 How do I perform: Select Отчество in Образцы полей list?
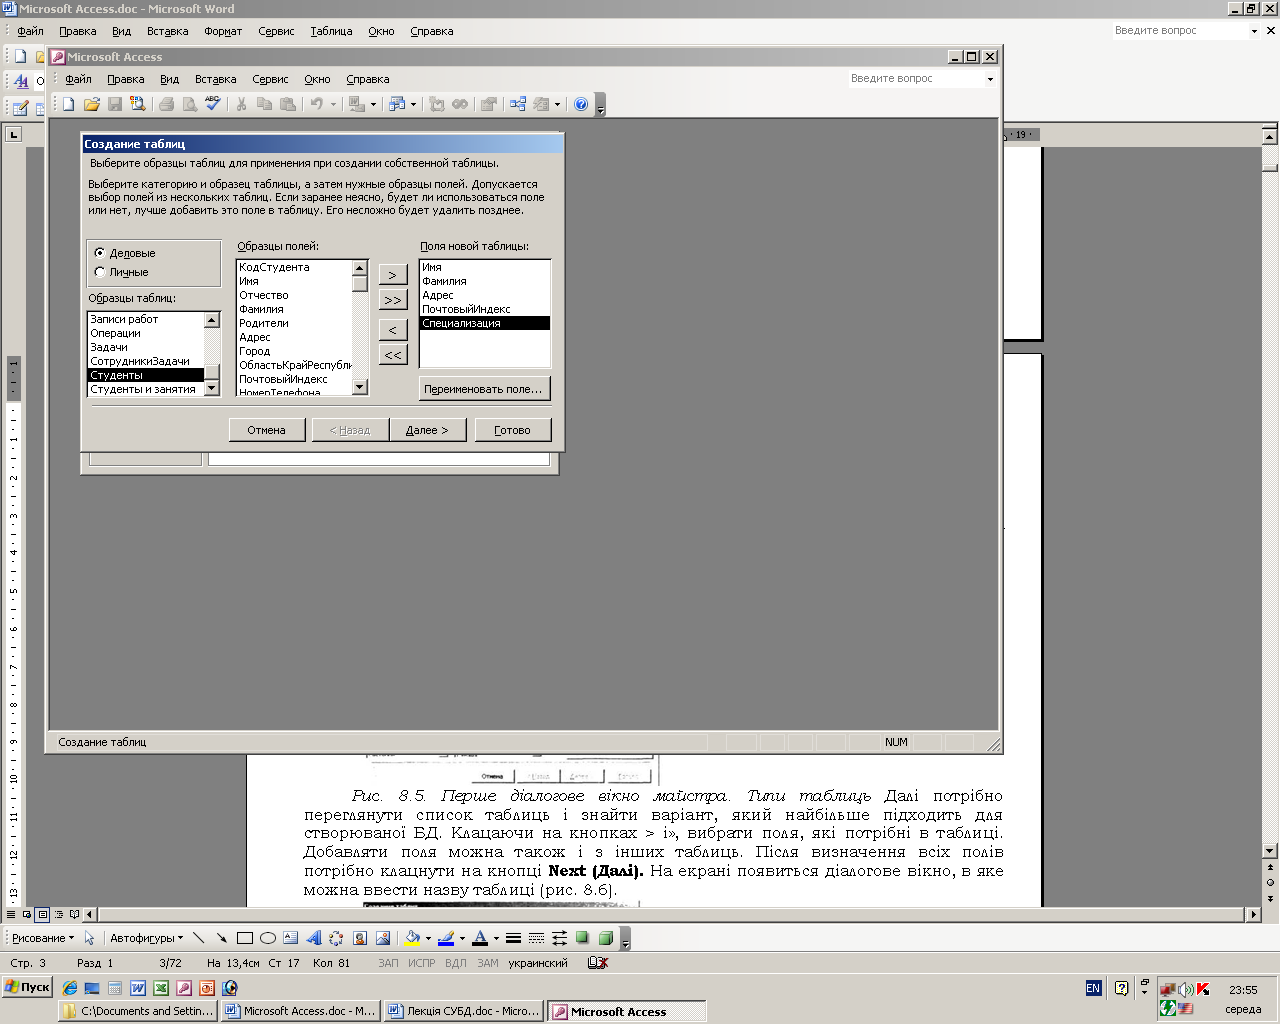tap(294, 295)
